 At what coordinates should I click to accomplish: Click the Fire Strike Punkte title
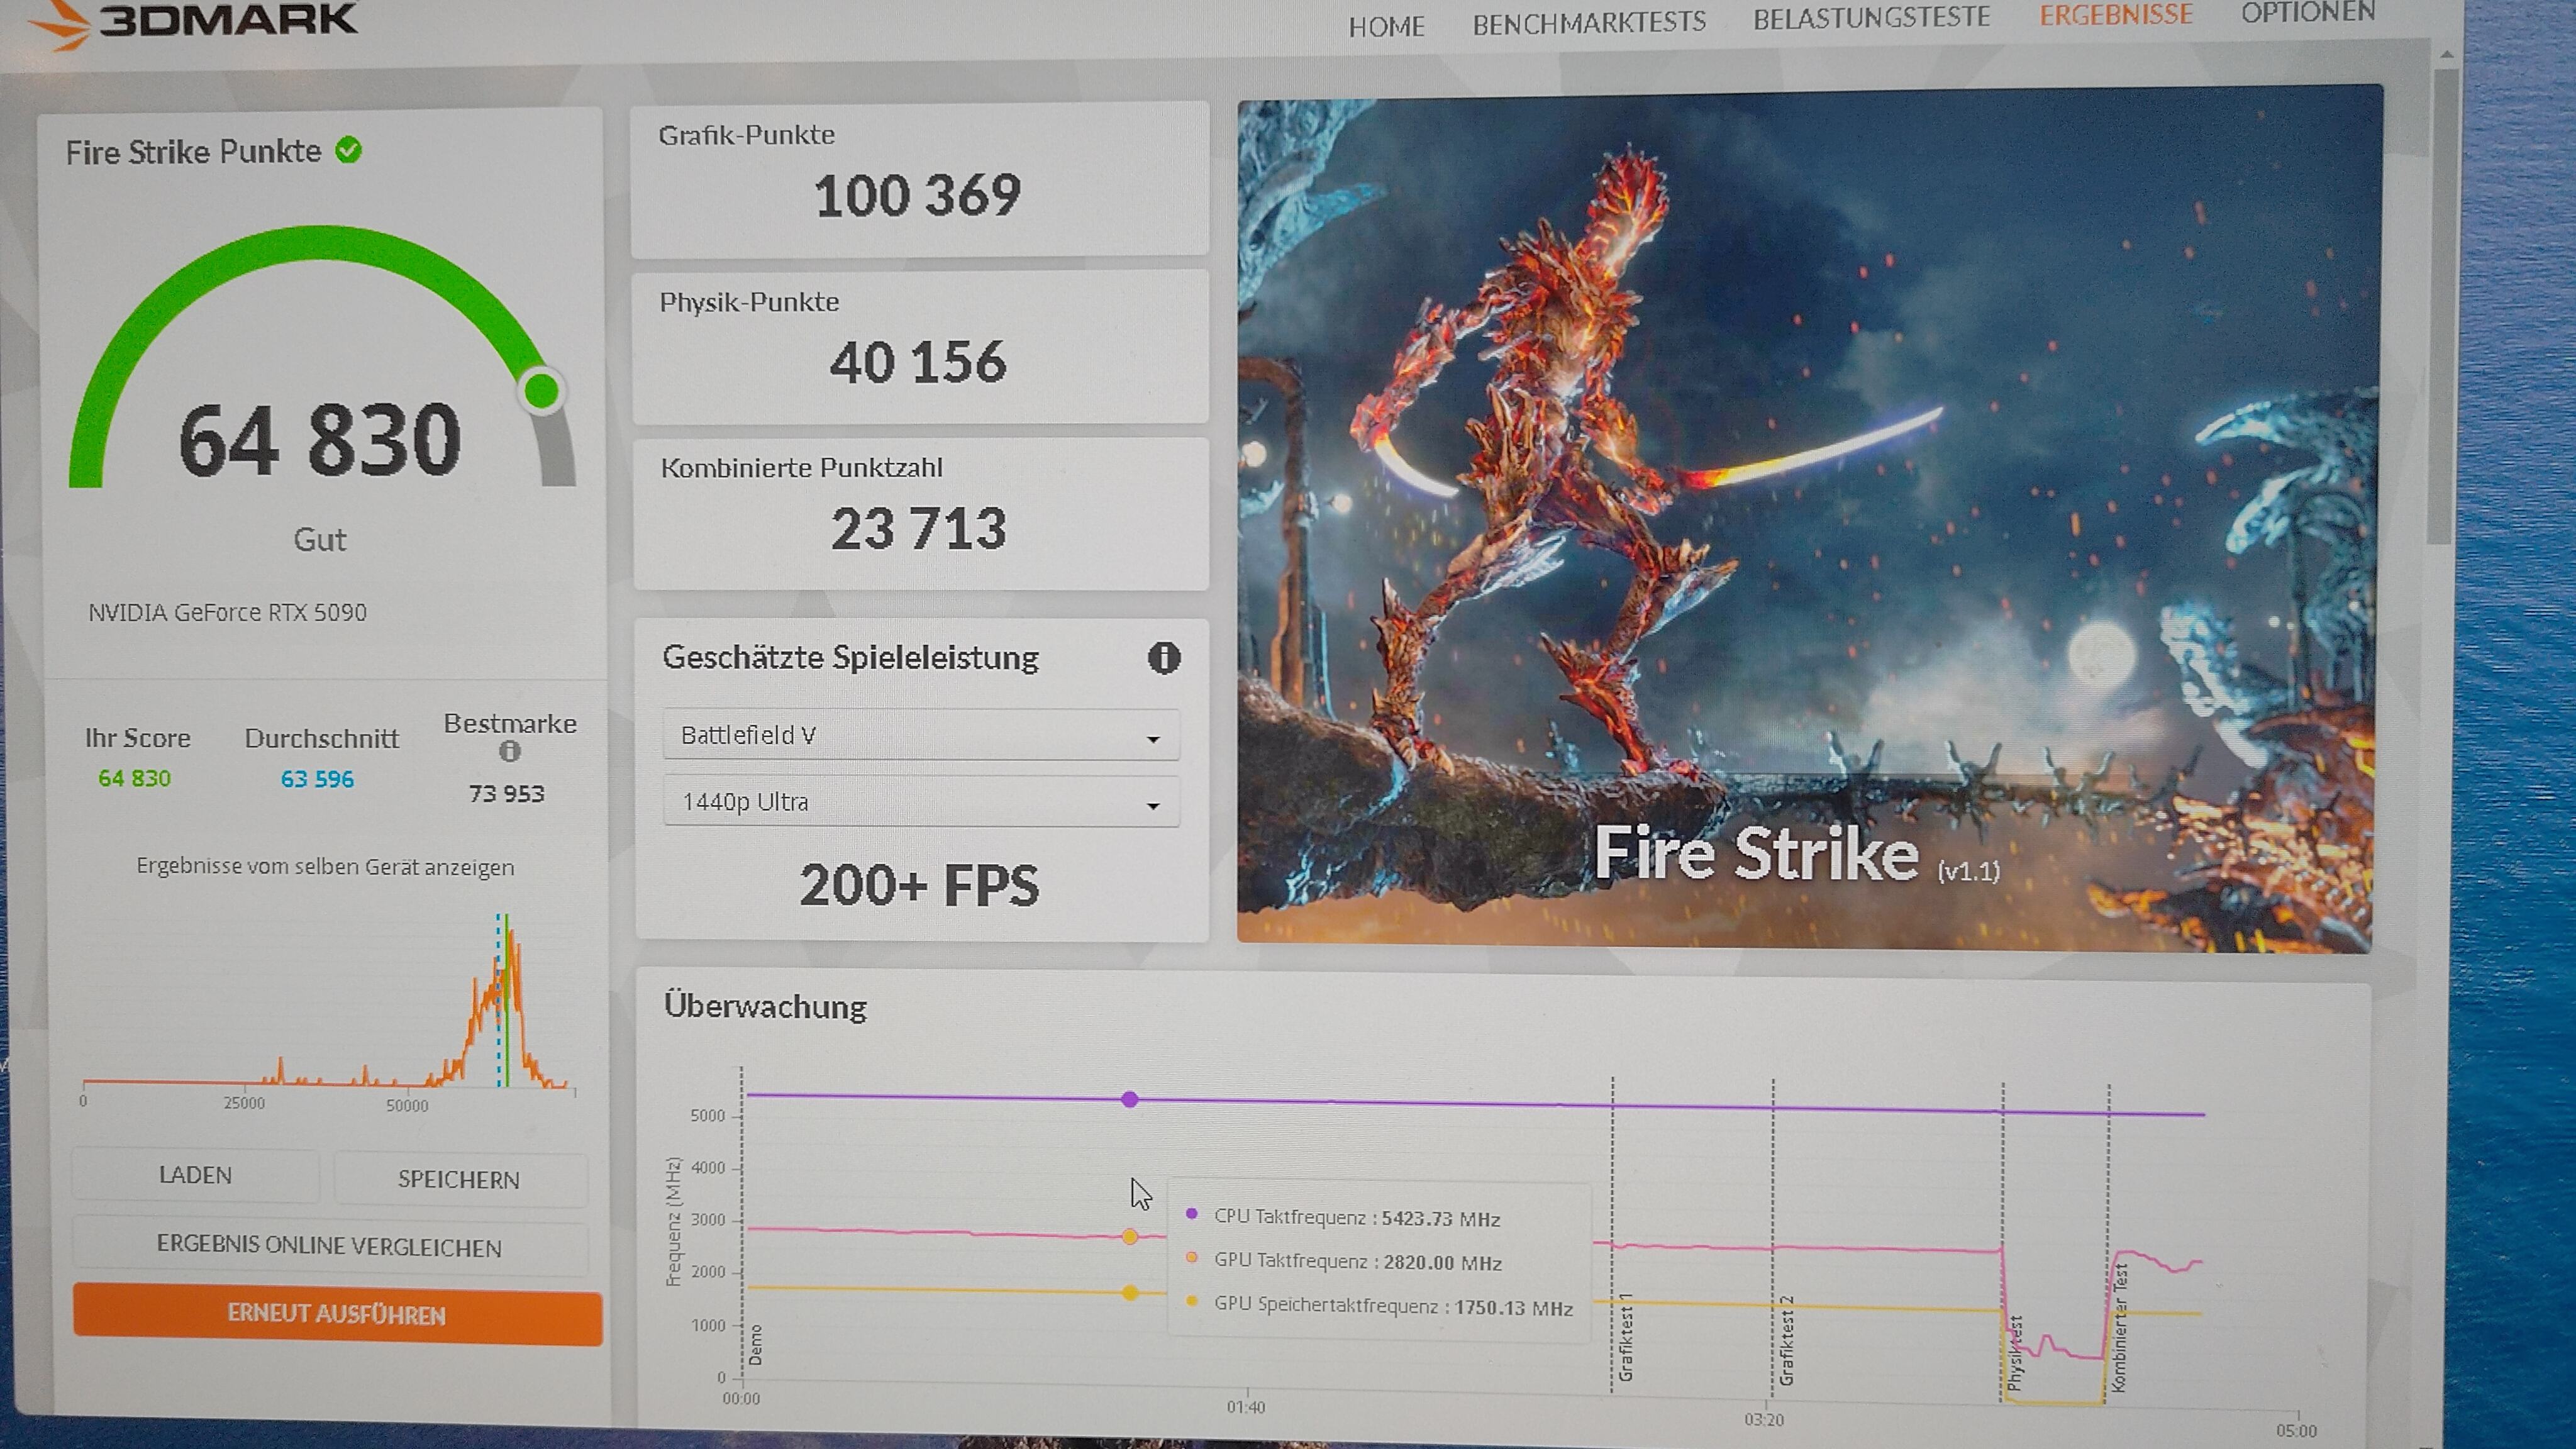(193, 152)
